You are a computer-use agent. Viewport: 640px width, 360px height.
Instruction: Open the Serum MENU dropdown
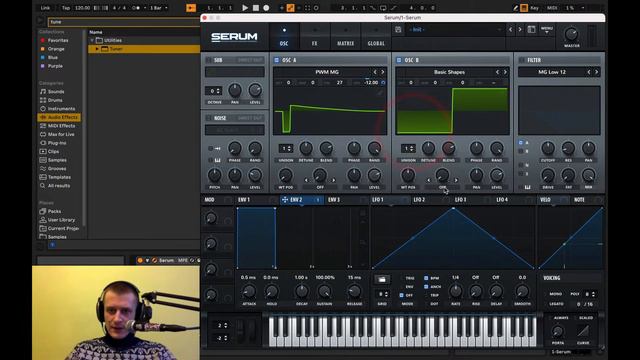pos(547,30)
